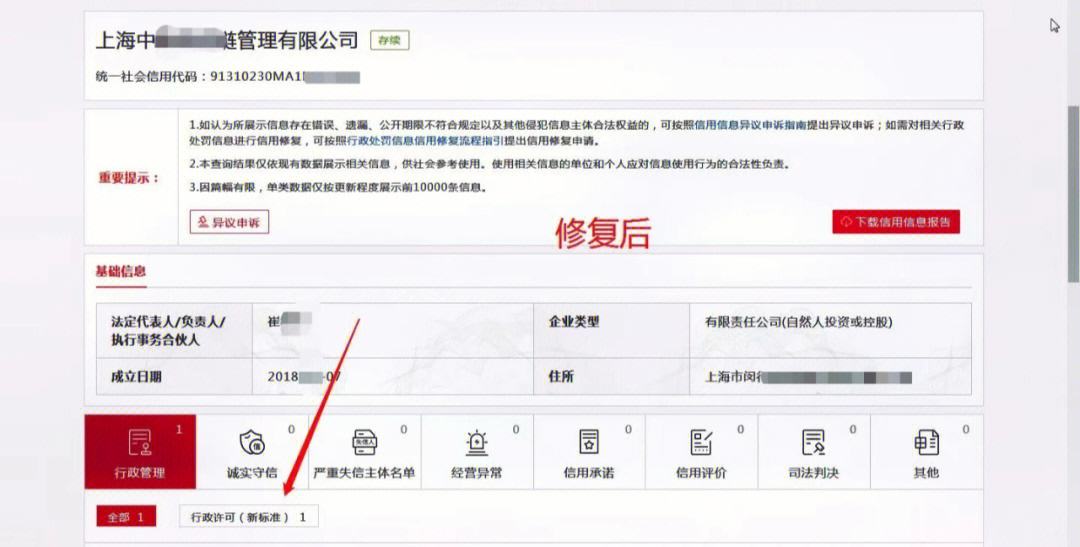Click the 经营异常 alarm light icon
The image size is (1080, 547).
tap(477, 442)
